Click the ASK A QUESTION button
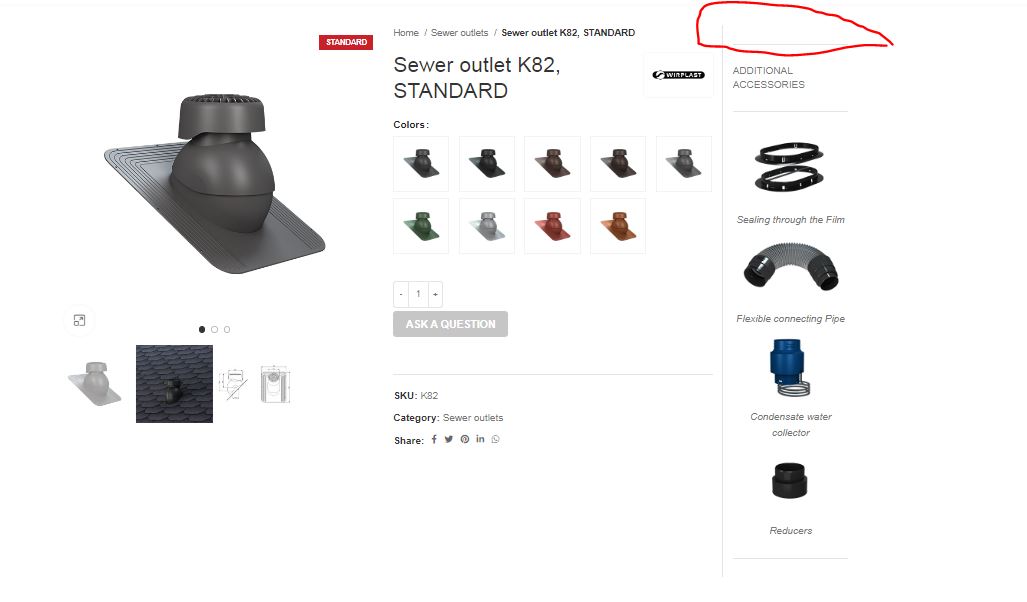This screenshot has height=602, width=1027. point(450,324)
